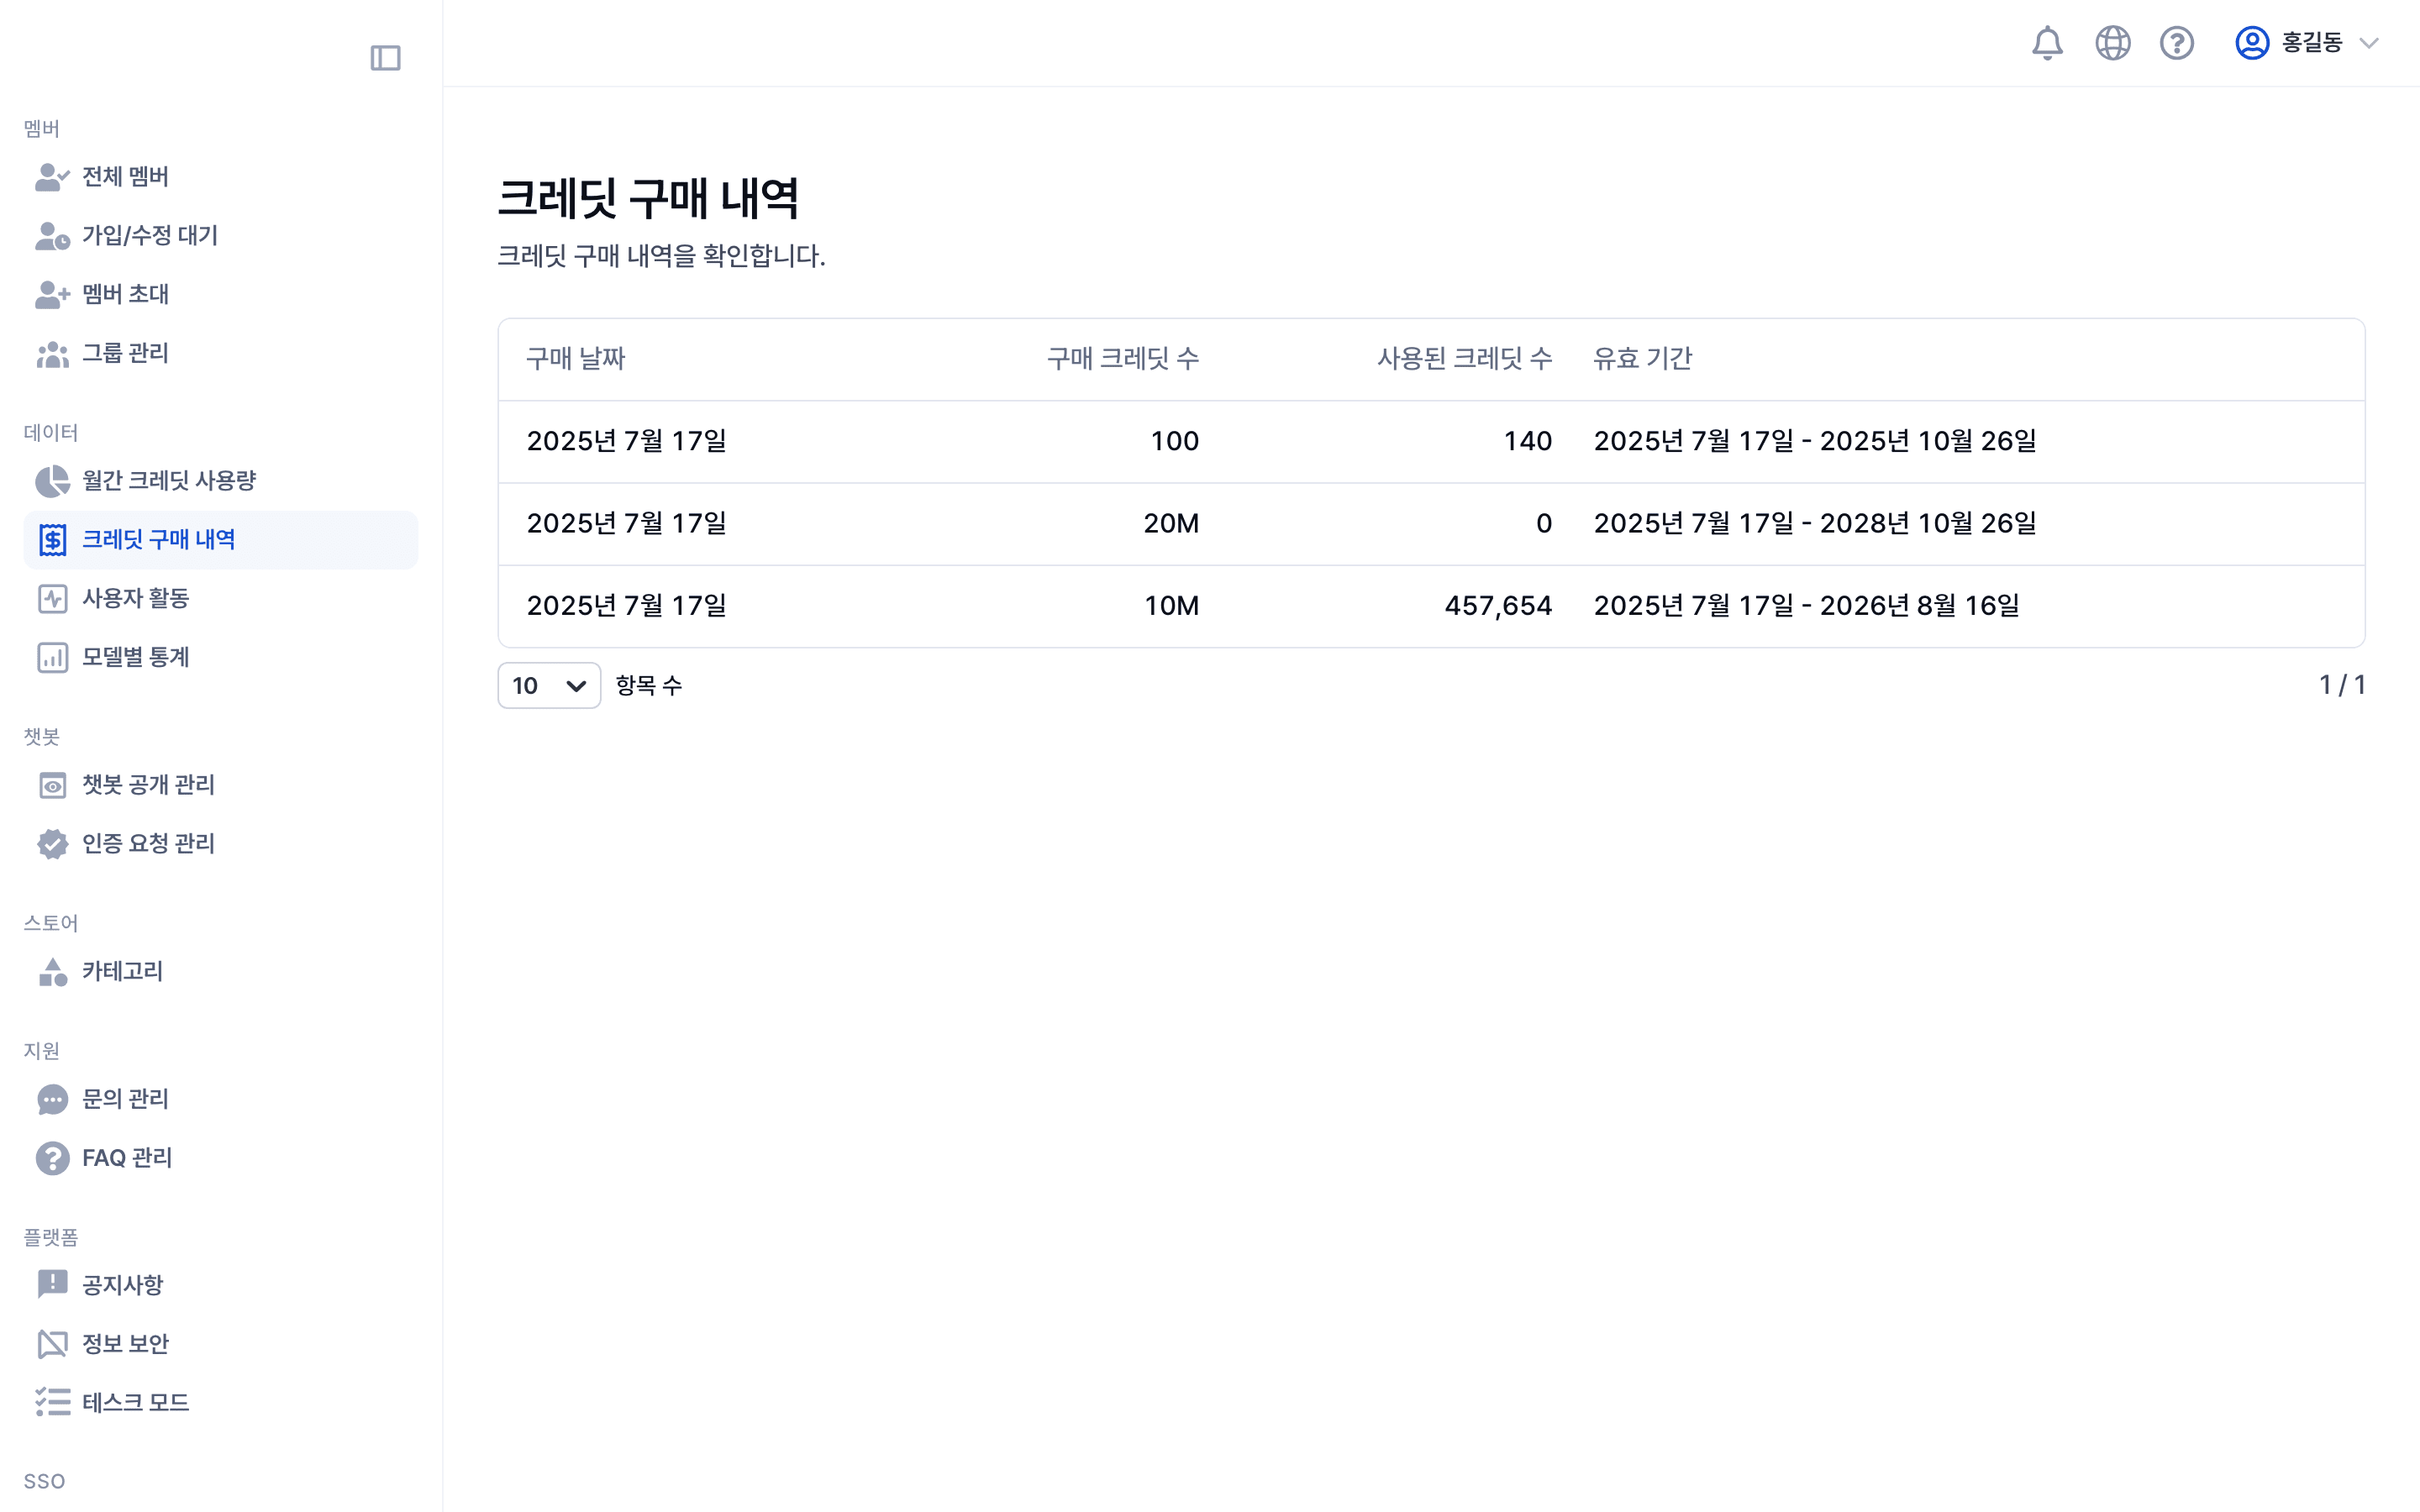Select the 카테고리 store menu item
Viewport: 2420px width, 1512px height.
tap(122, 971)
